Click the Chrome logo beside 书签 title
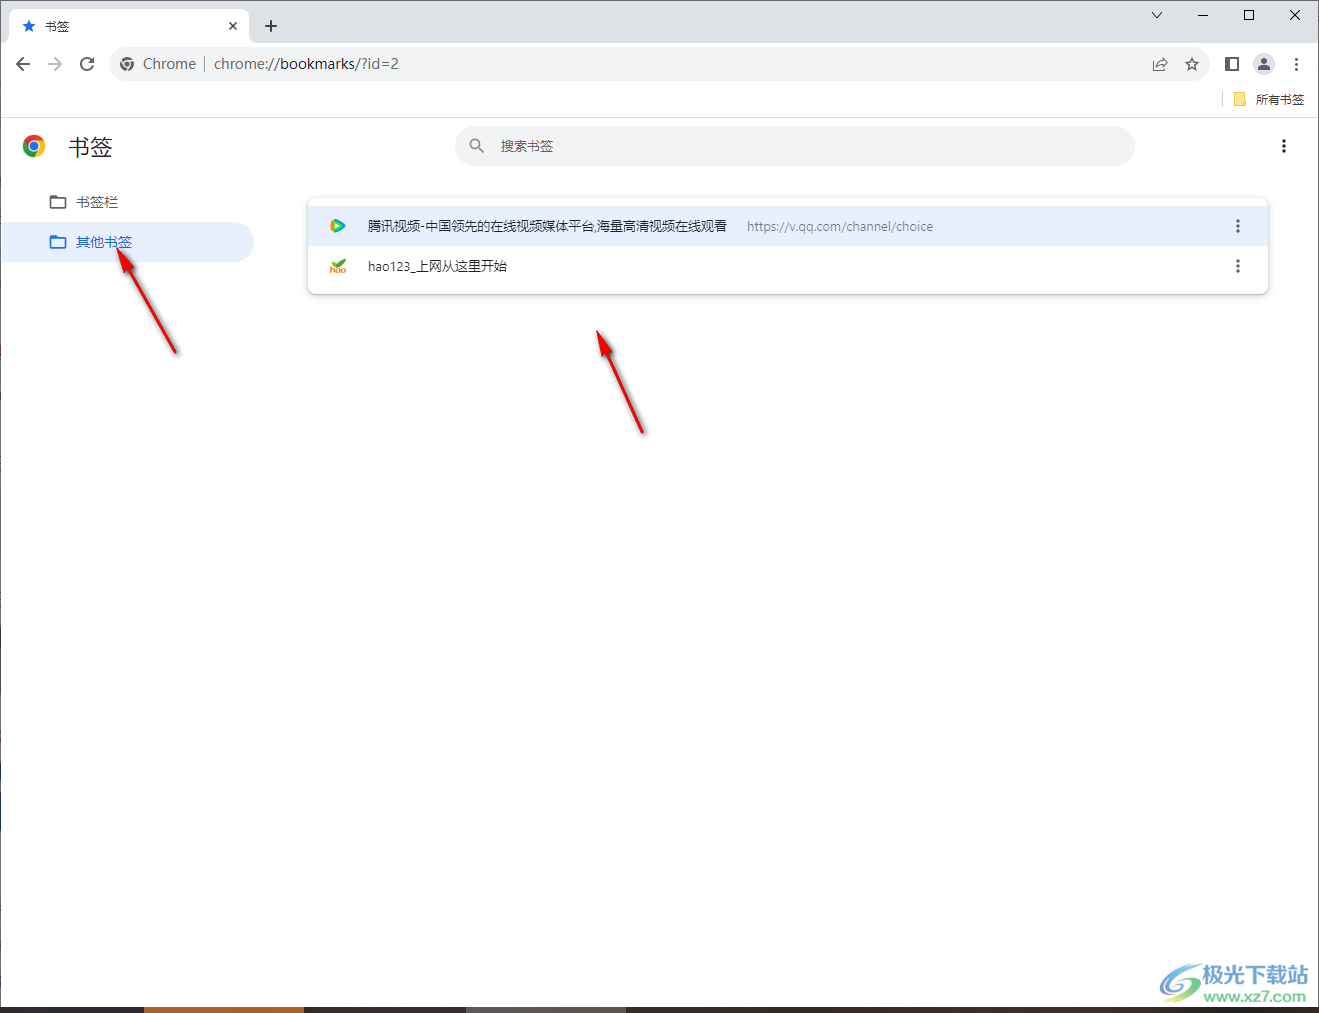Viewport: 1319px width, 1013px height. click(x=34, y=146)
